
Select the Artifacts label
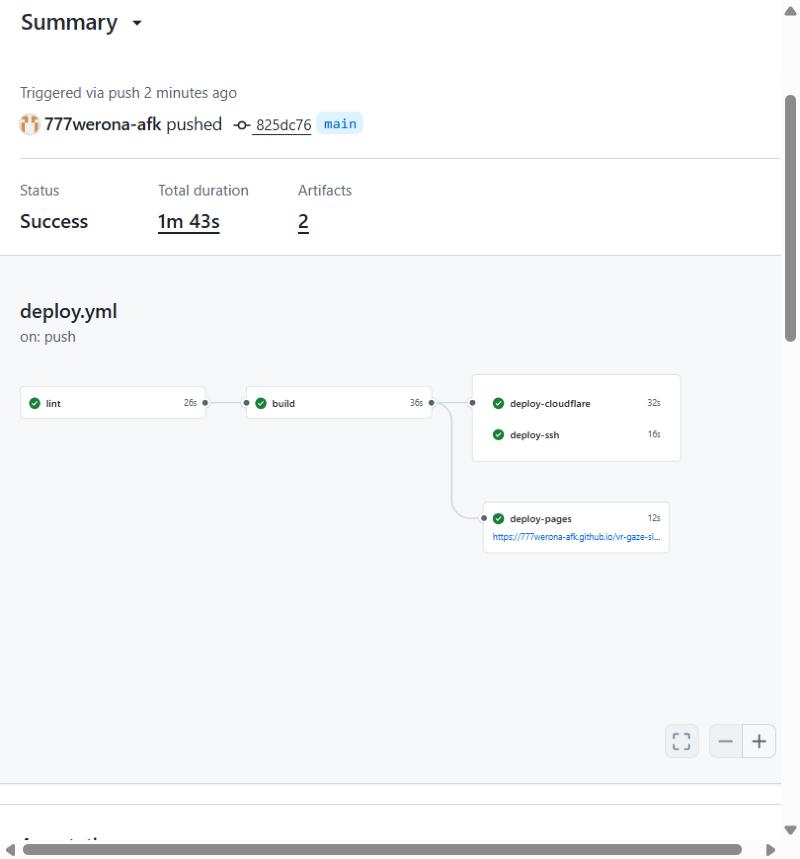tap(325, 190)
